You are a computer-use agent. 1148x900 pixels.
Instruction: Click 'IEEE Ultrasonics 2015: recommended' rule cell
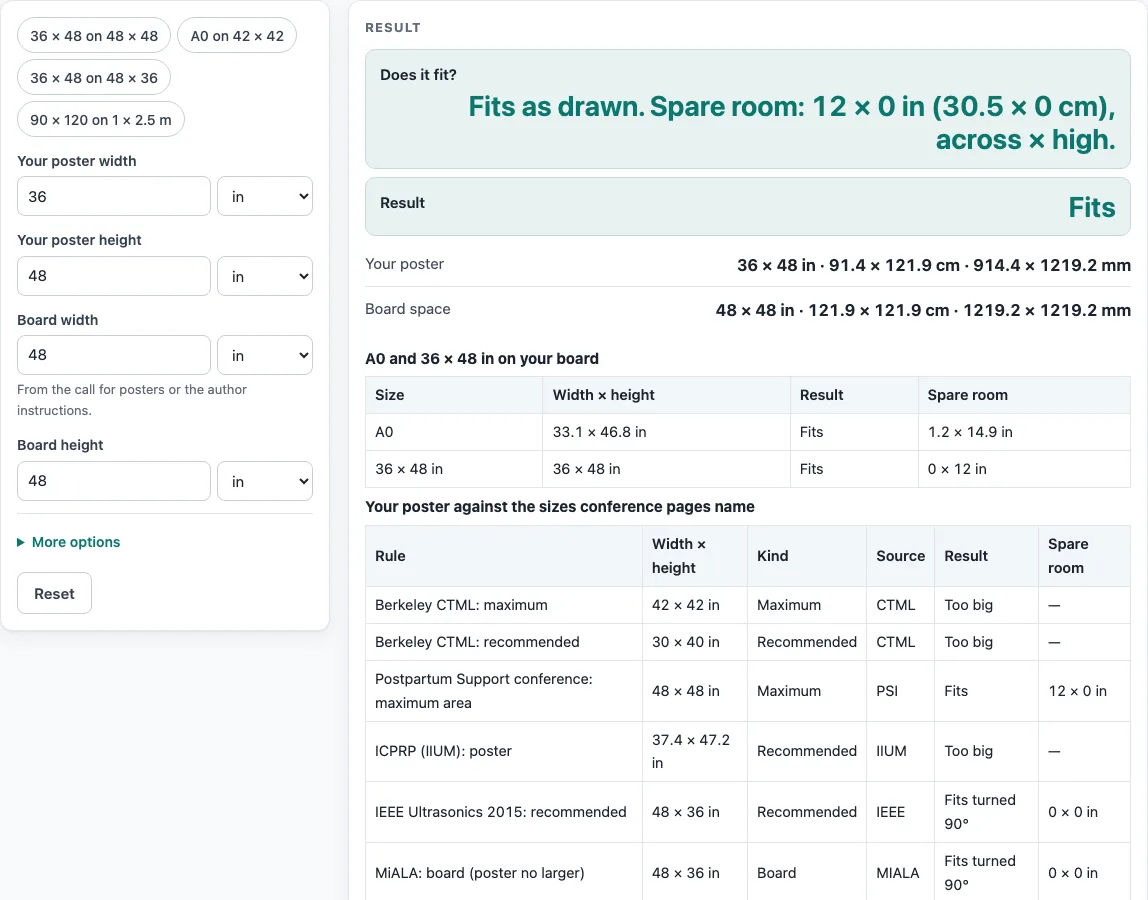pyautogui.click(x=504, y=811)
